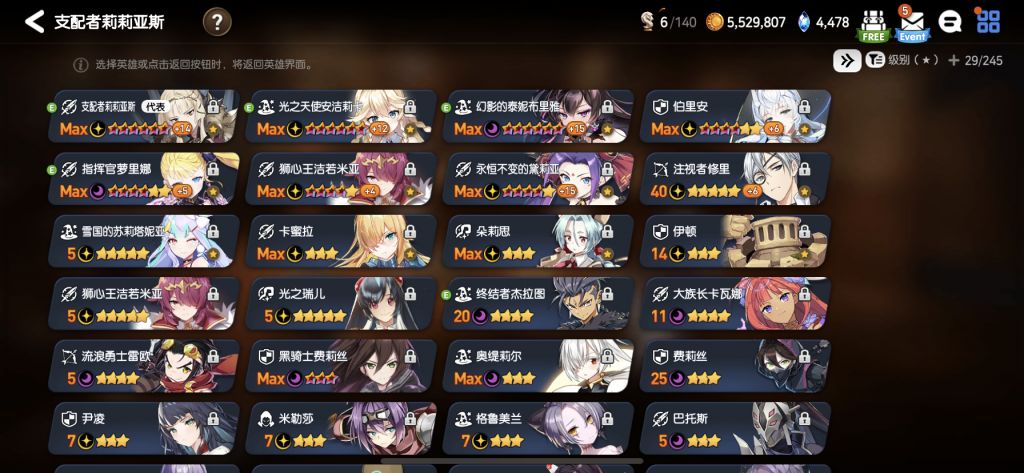The width and height of the screenshot is (1024, 473).
Task: Expand the double-arrow panel button
Action: click(x=846, y=61)
